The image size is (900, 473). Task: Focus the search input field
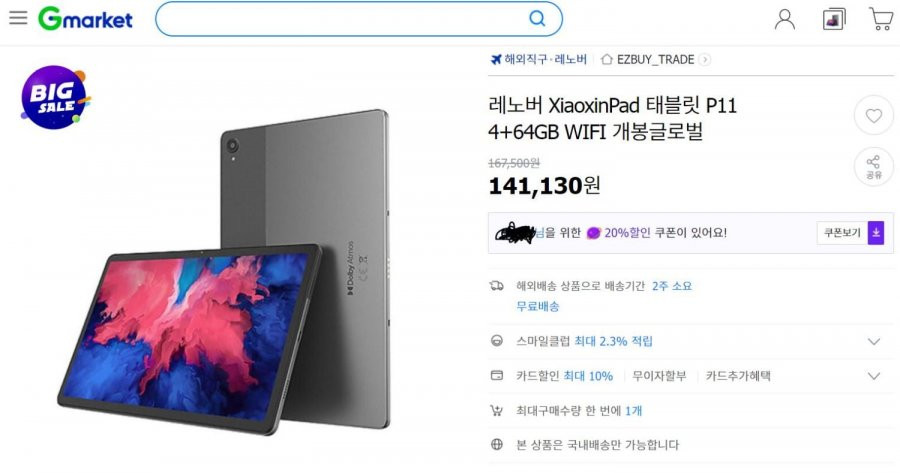point(342,19)
